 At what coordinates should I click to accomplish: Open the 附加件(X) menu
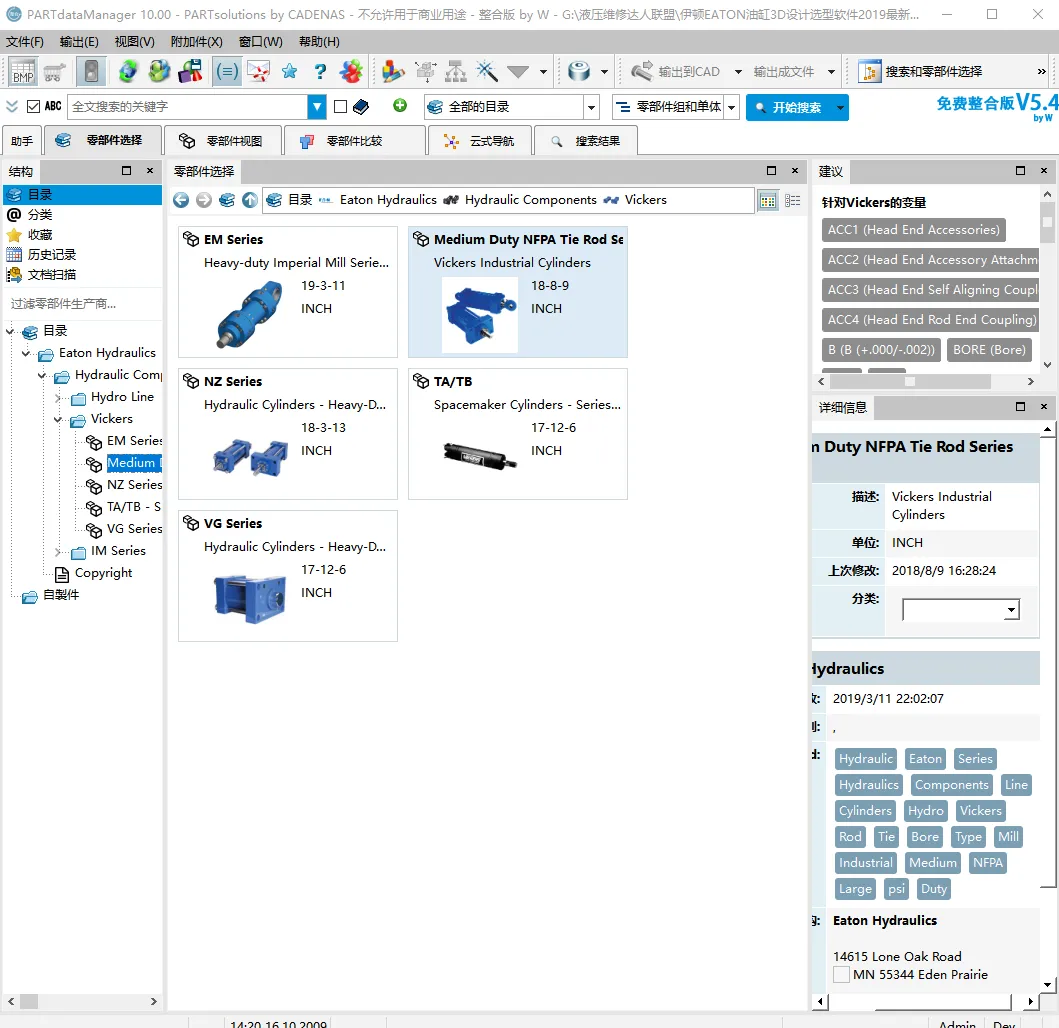click(197, 42)
